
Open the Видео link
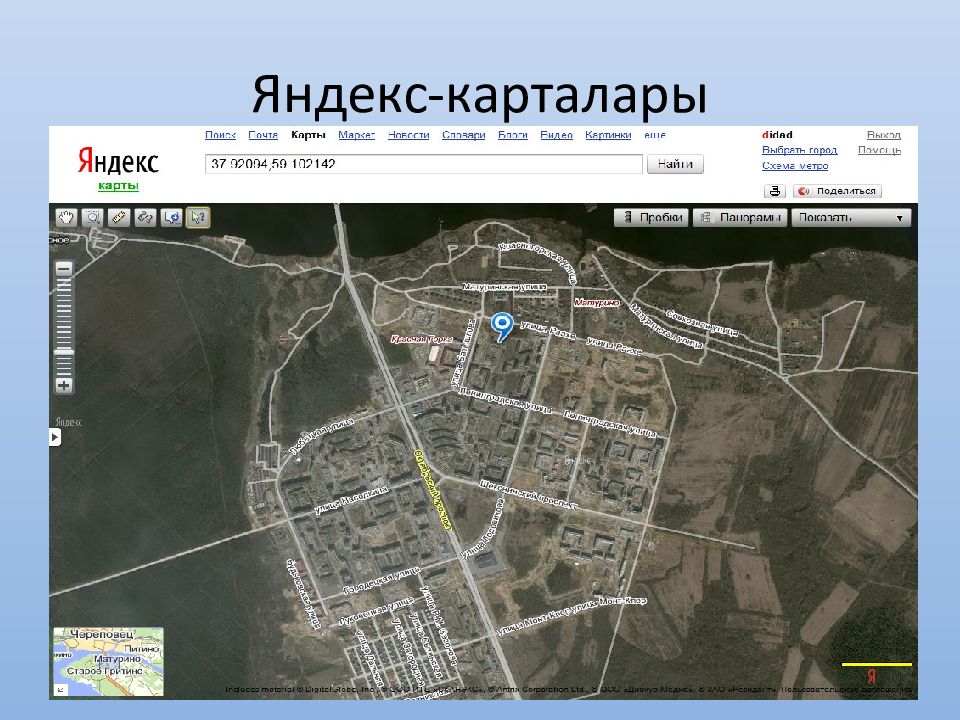pyautogui.click(x=557, y=135)
